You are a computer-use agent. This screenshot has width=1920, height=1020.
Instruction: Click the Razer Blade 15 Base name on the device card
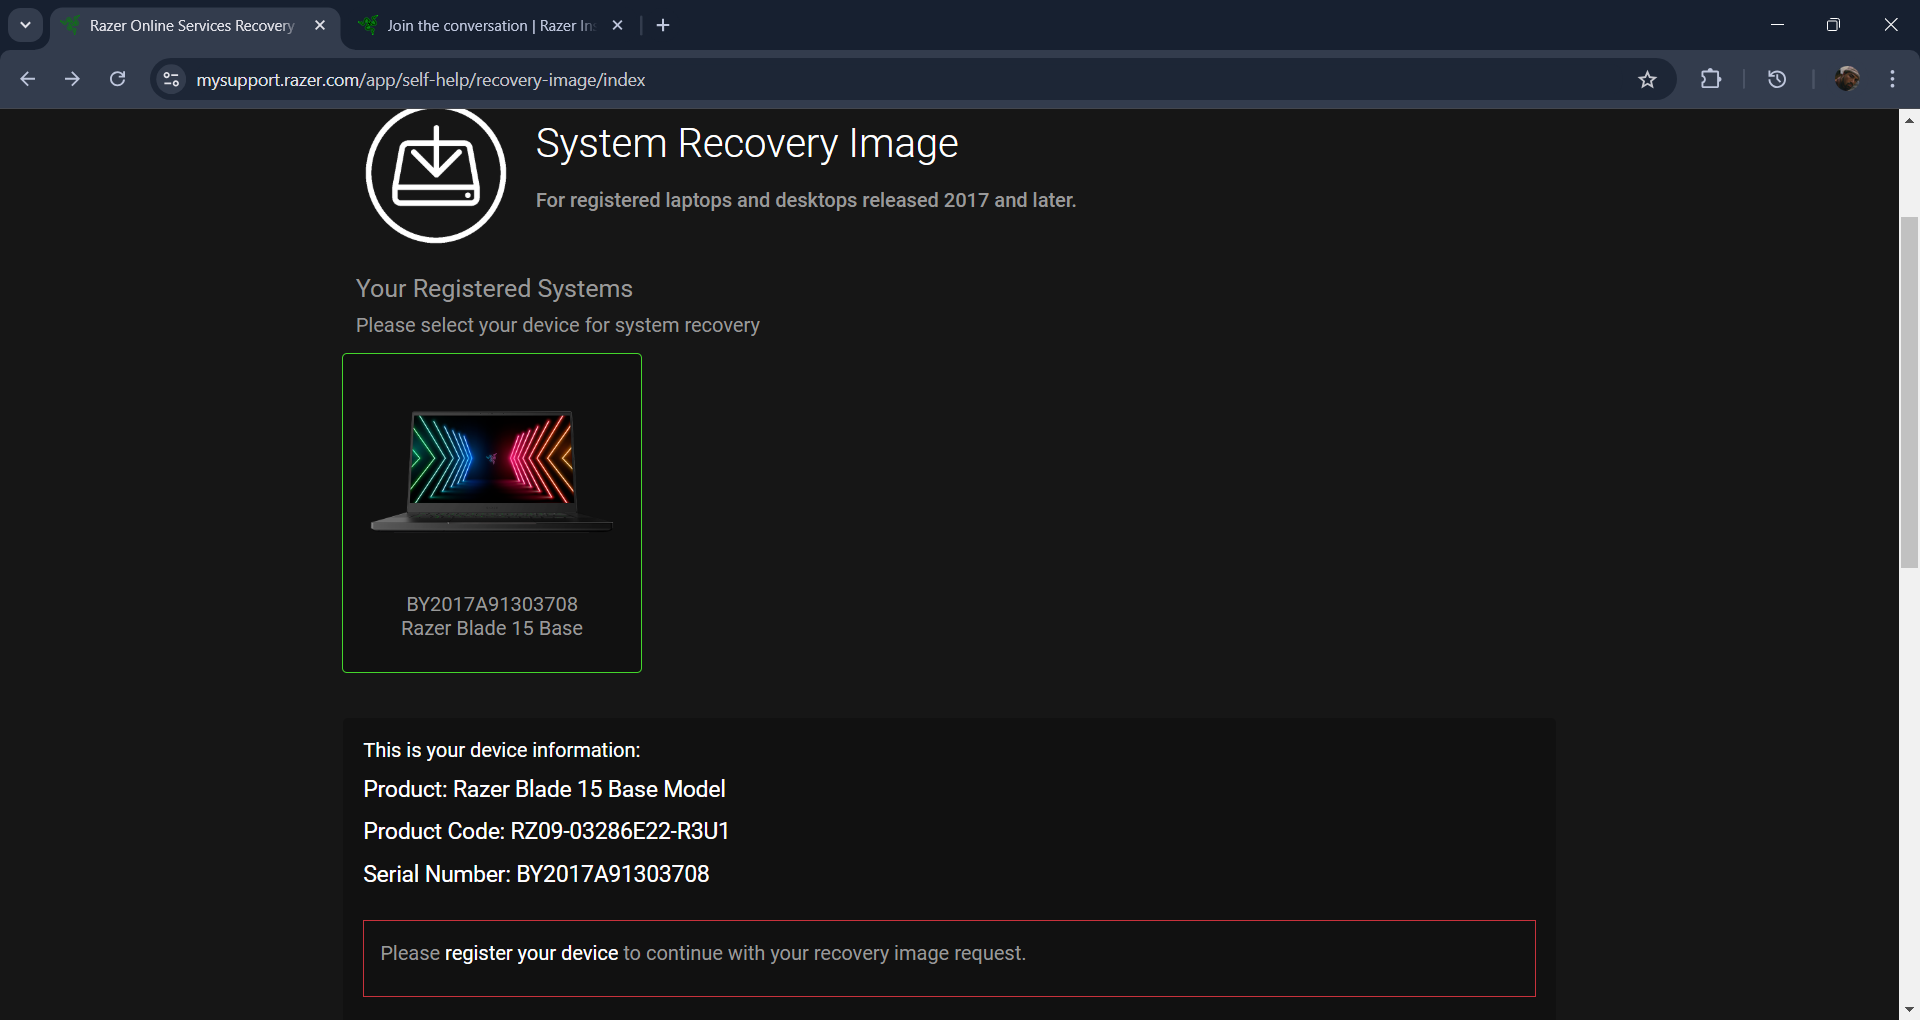click(x=492, y=628)
